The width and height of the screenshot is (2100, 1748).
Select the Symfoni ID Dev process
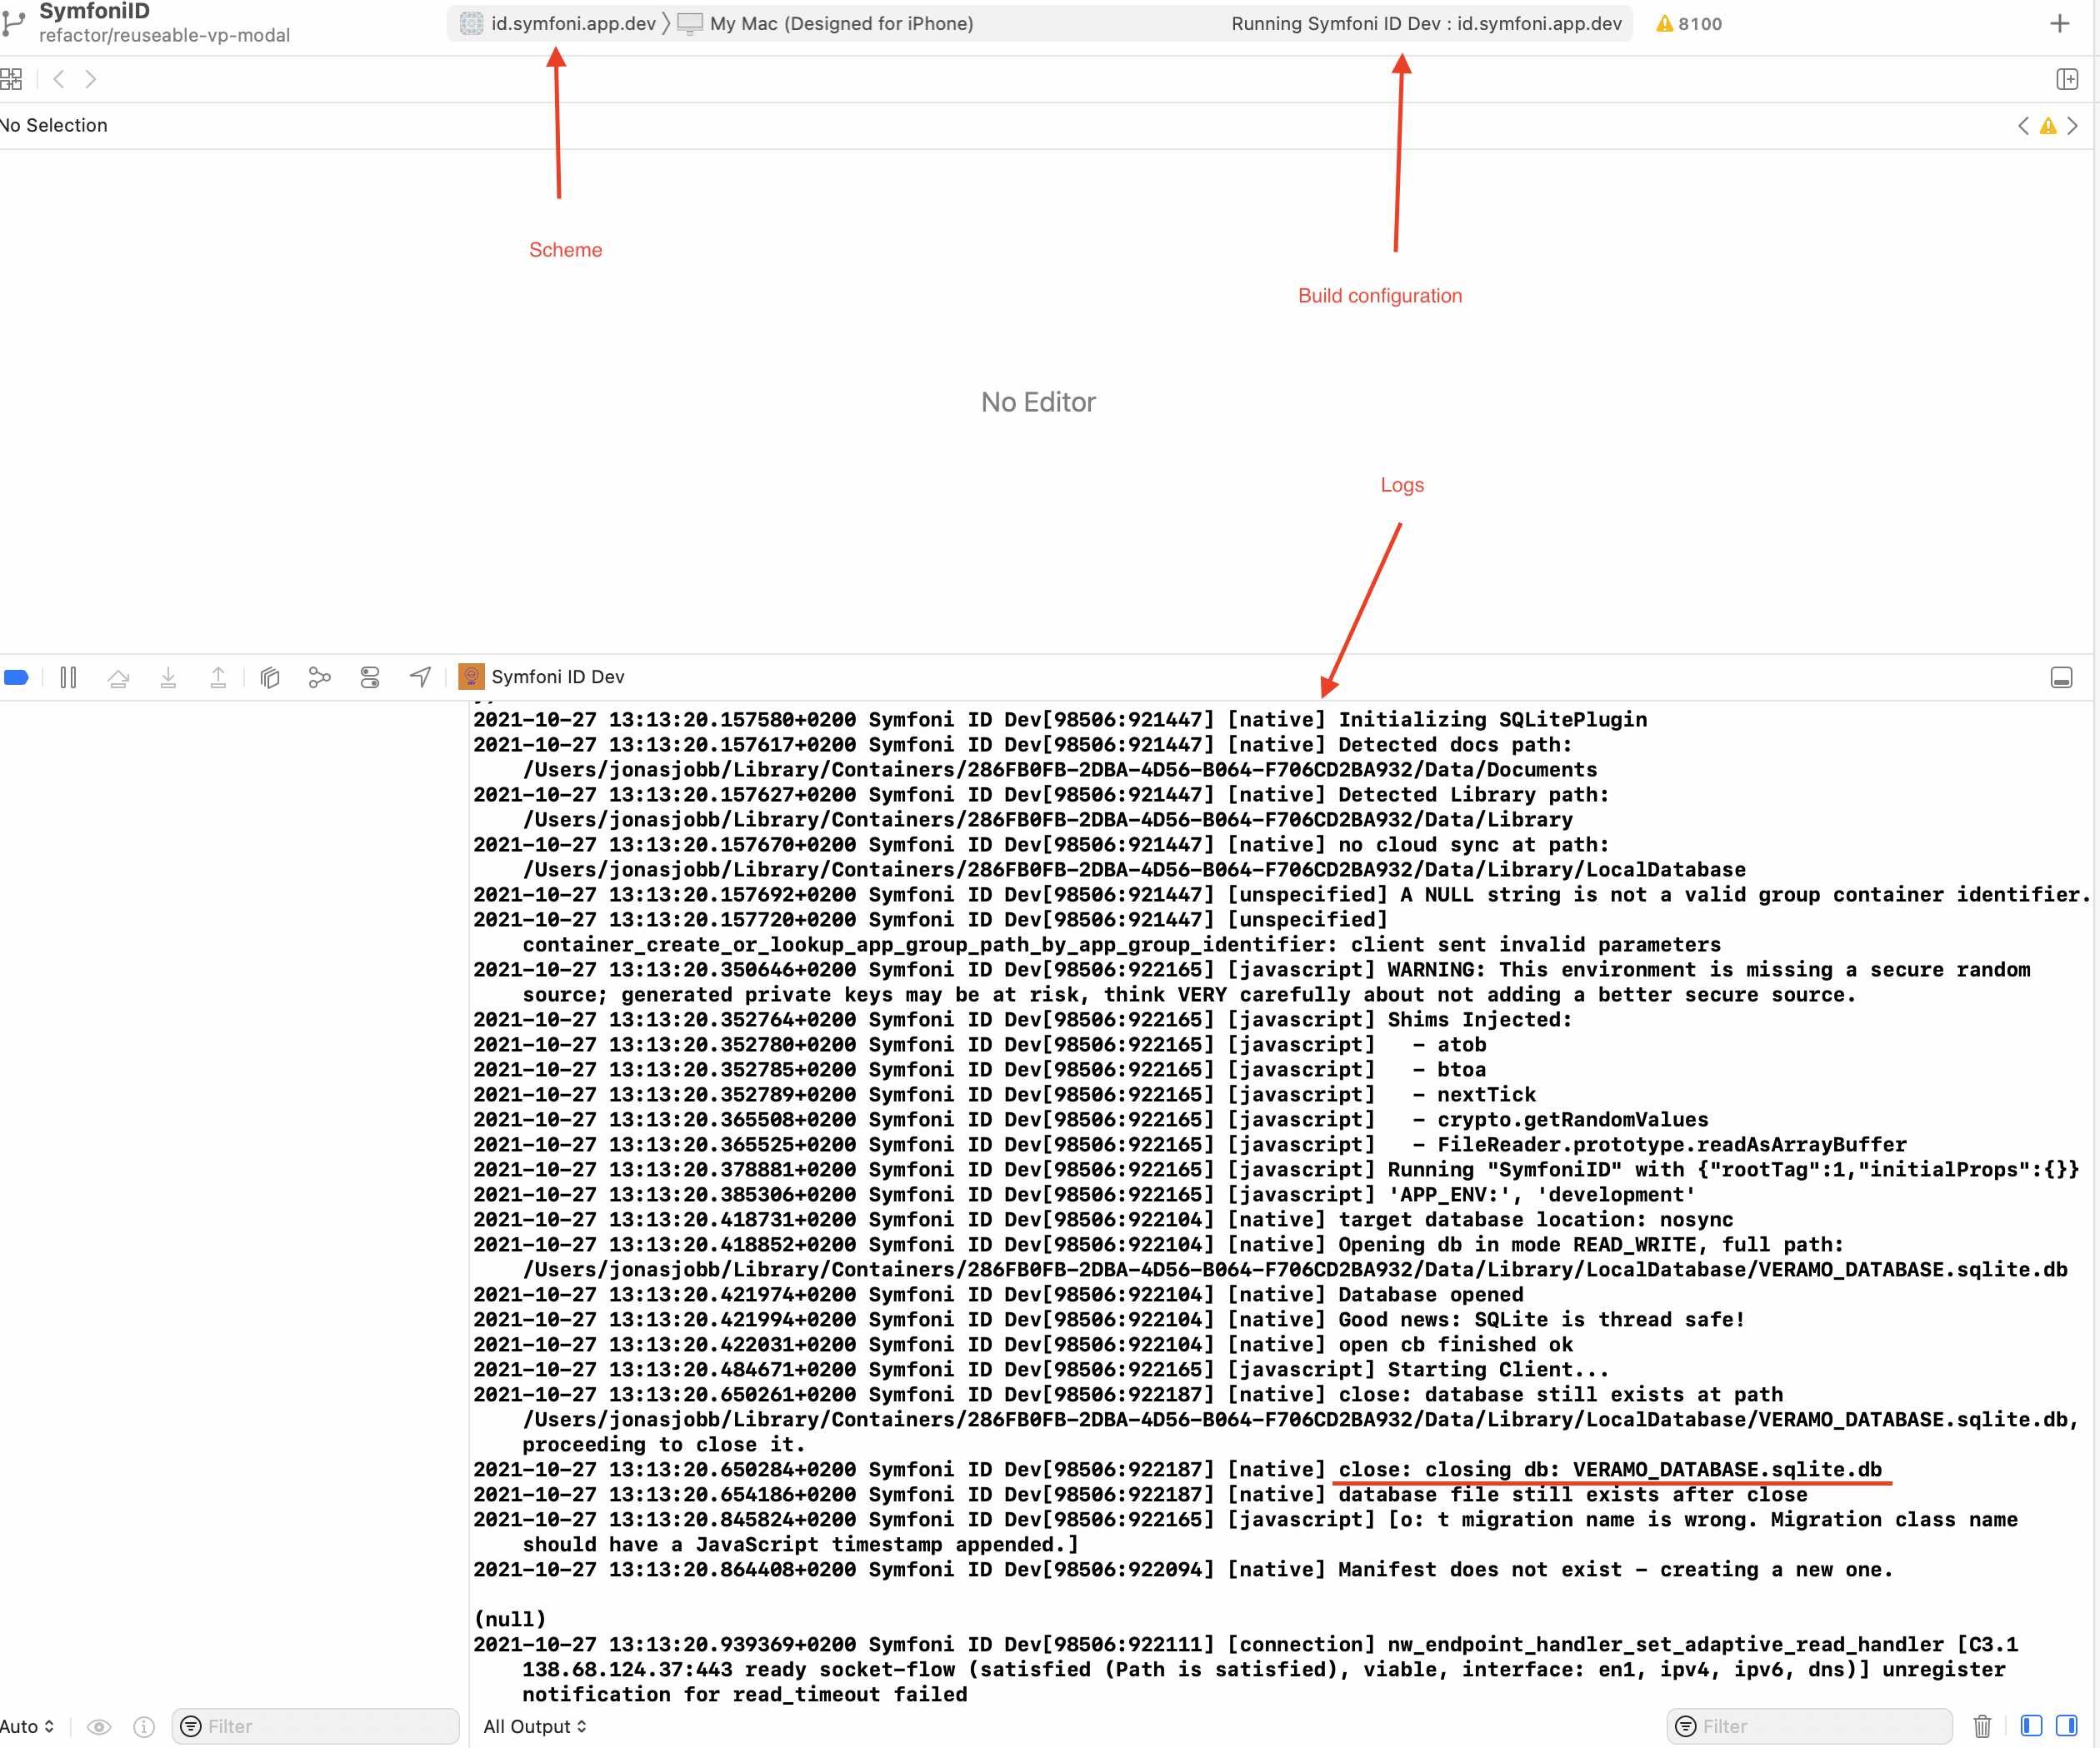click(x=541, y=677)
